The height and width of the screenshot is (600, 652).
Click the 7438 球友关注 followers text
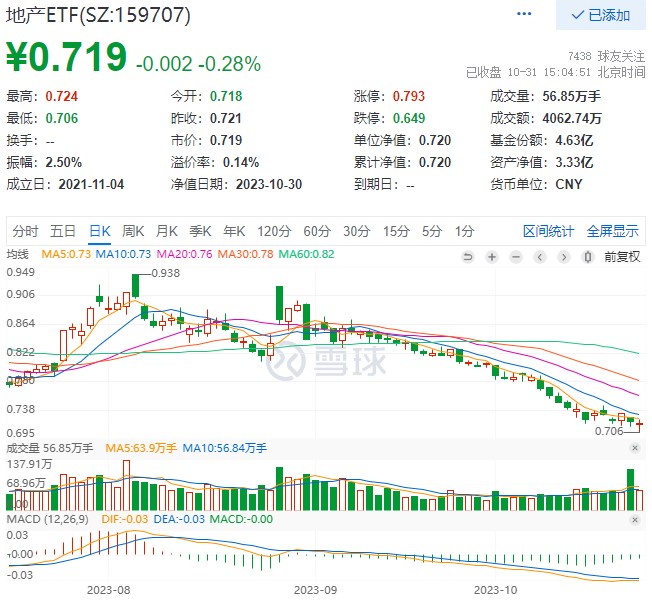[x=606, y=56]
